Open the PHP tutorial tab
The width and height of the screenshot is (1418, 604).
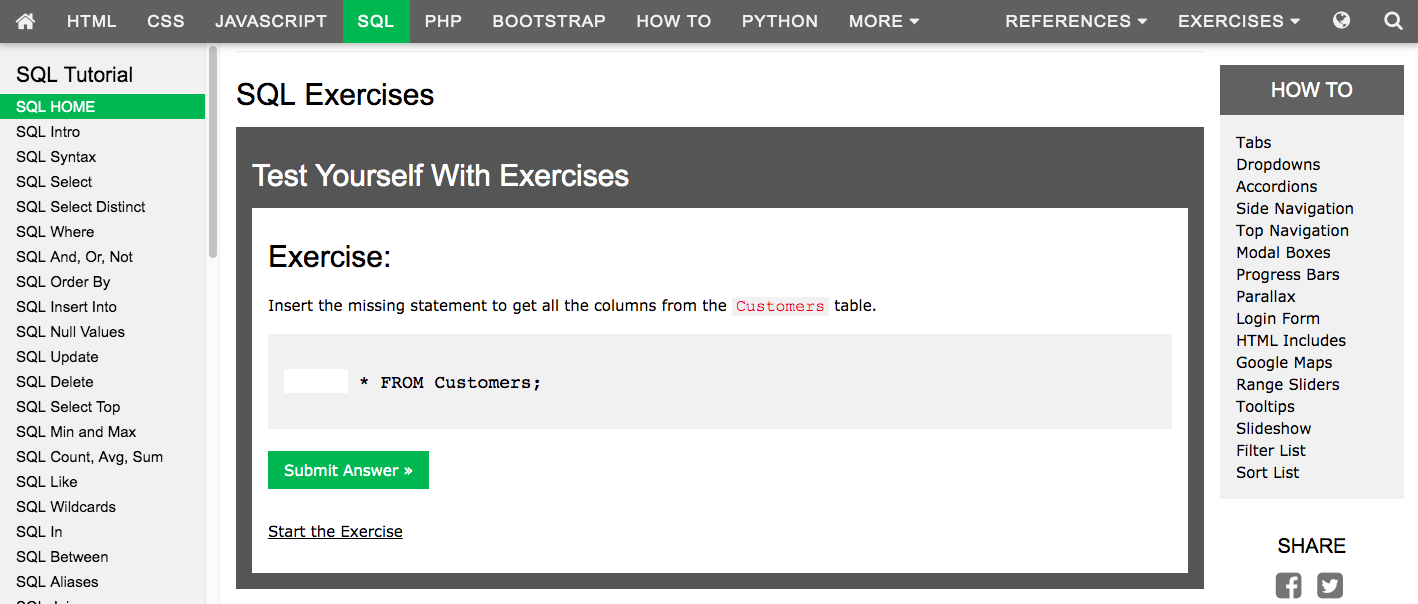(443, 21)
